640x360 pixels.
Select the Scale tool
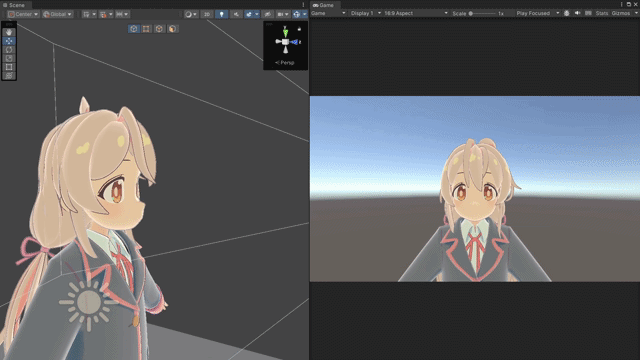[9, 58]
